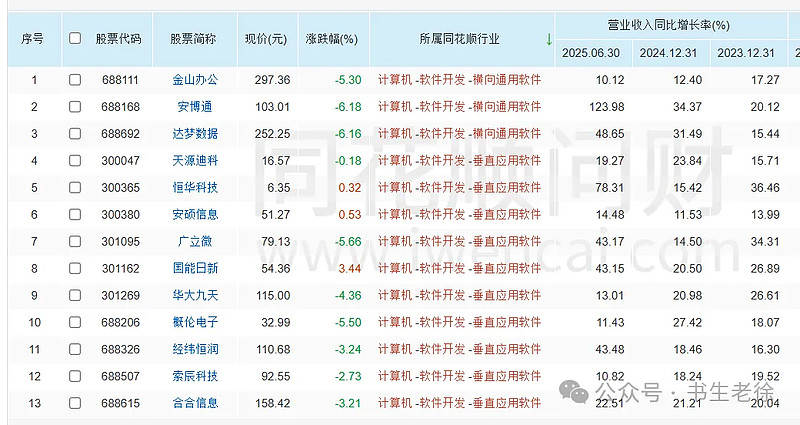Click price value 297.36
The width and height of the screenshot is (800, 425).
tap(272, 80)
